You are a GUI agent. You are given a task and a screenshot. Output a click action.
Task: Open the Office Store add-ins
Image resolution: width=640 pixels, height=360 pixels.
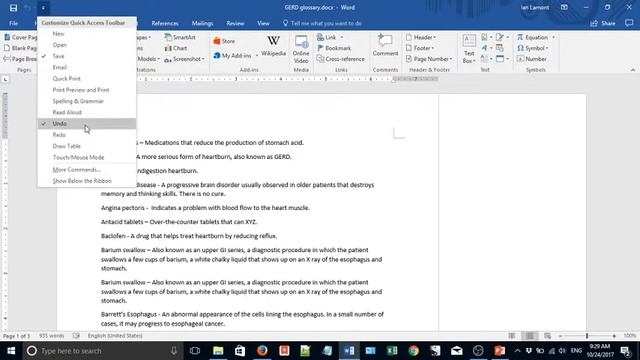tap(224, 41)
